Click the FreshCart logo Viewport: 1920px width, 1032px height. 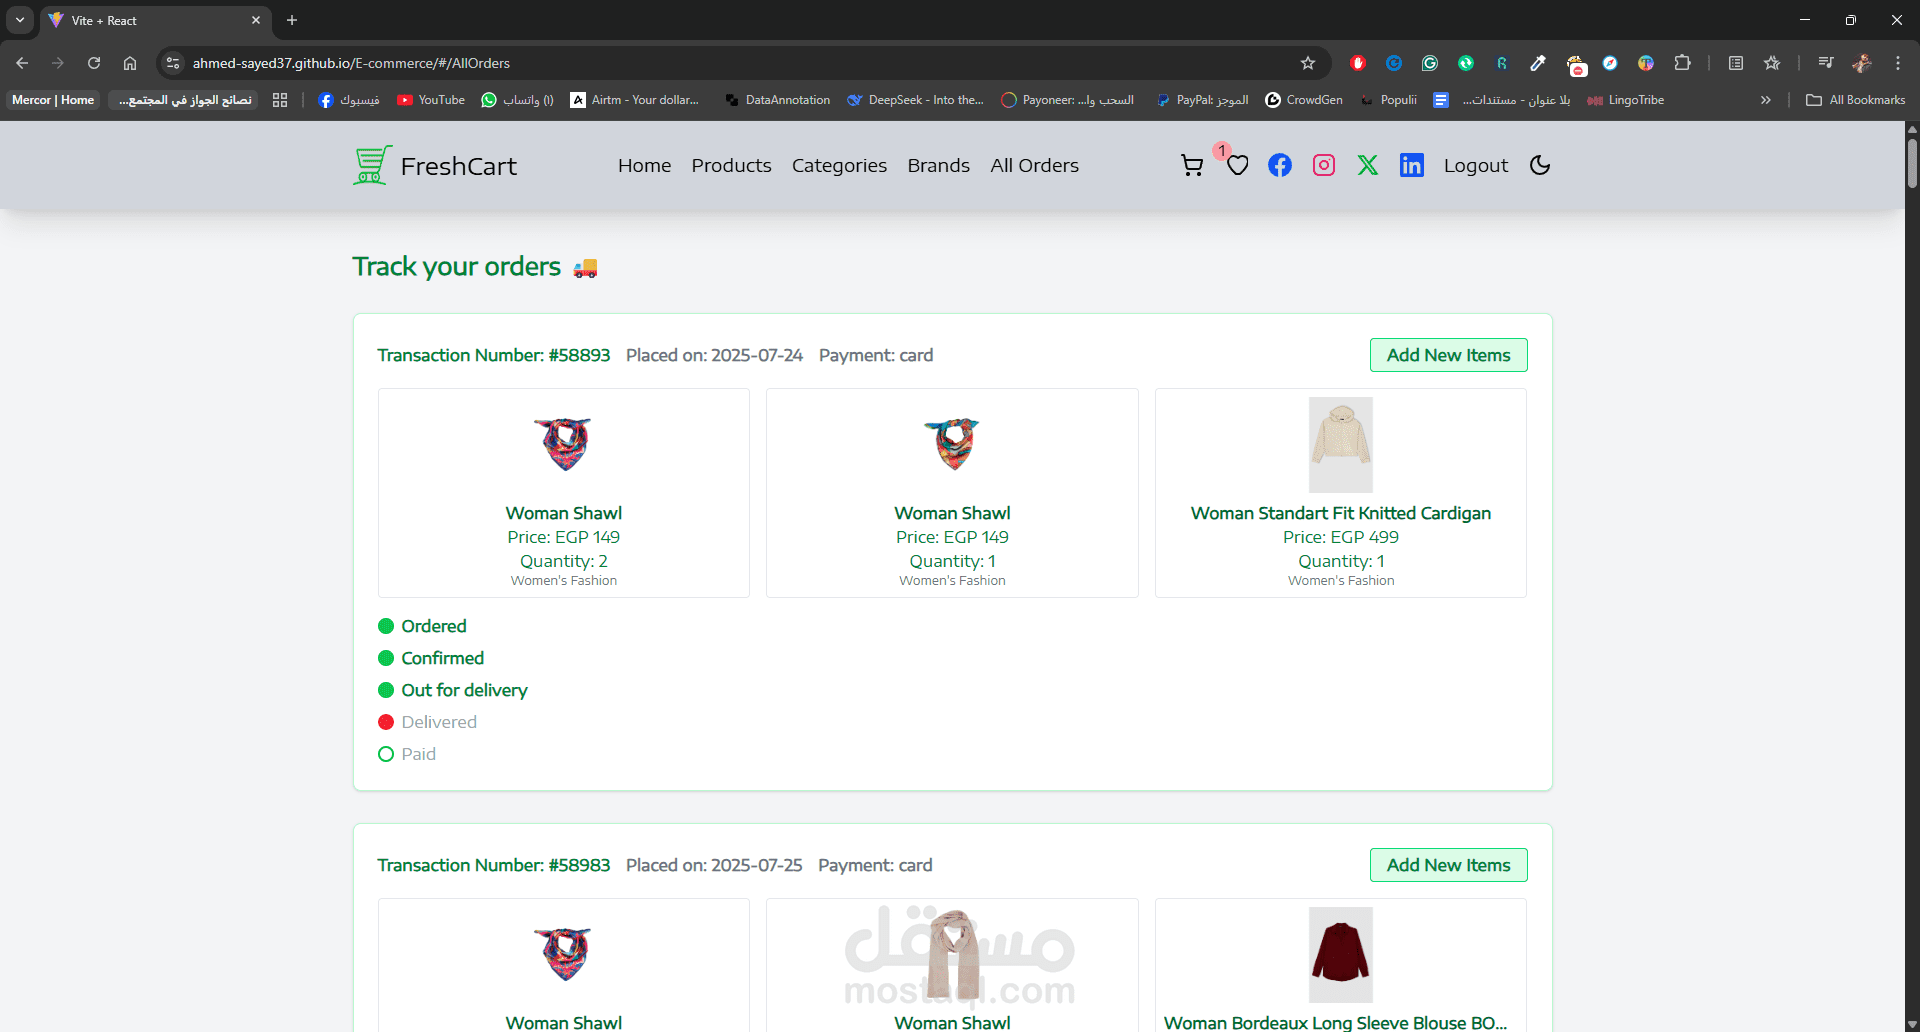(435, 166)
